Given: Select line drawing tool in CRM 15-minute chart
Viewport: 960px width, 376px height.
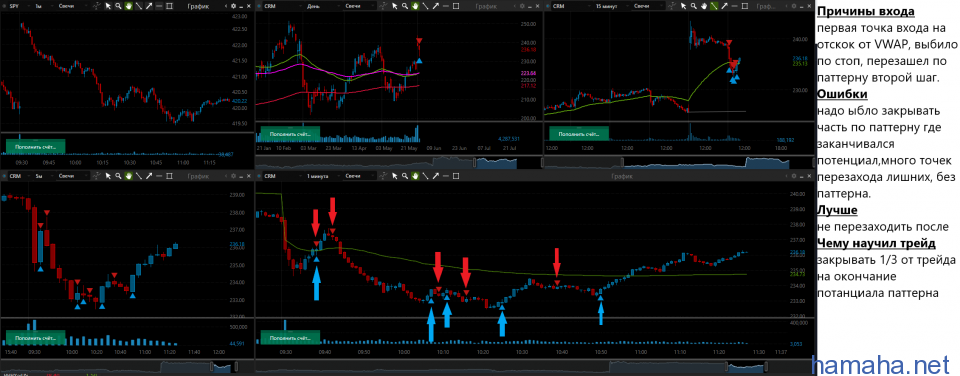Looking at the screenshot, I should point(714,6).
